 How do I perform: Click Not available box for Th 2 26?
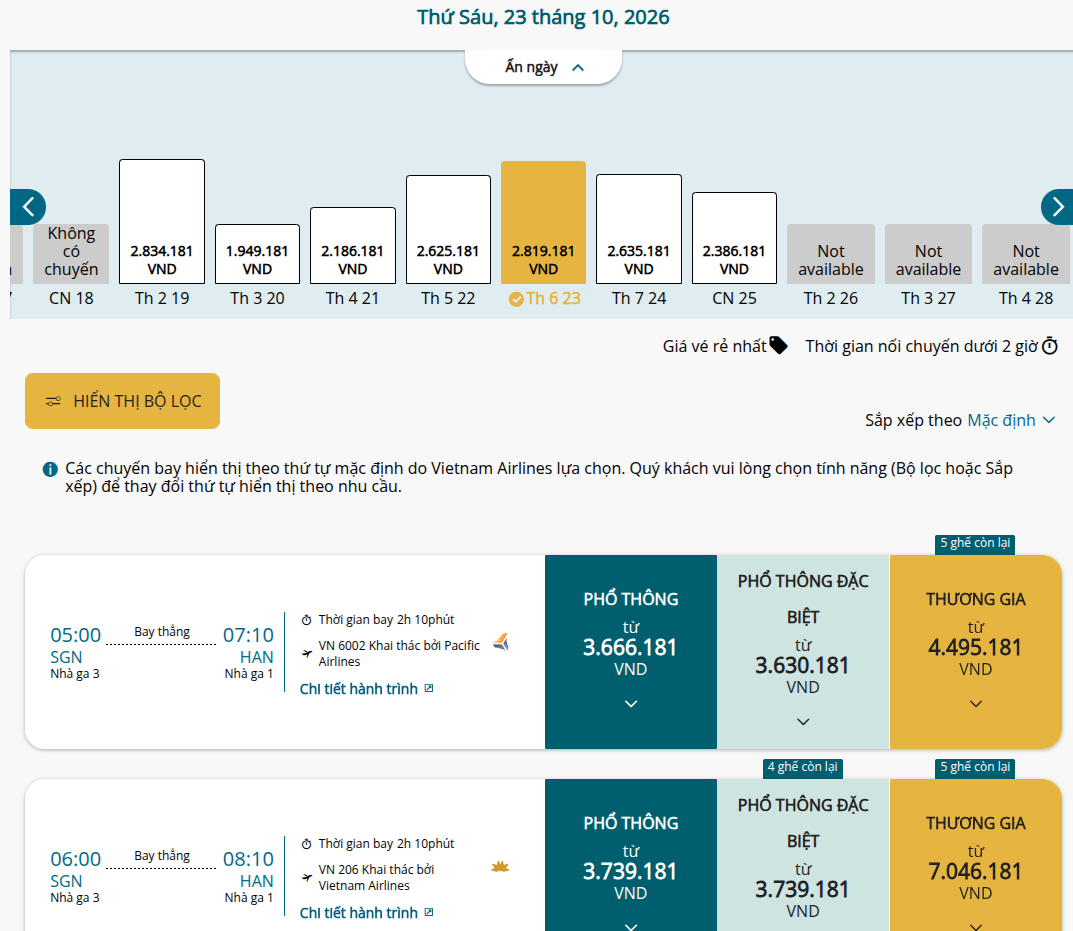click(831, 254)
